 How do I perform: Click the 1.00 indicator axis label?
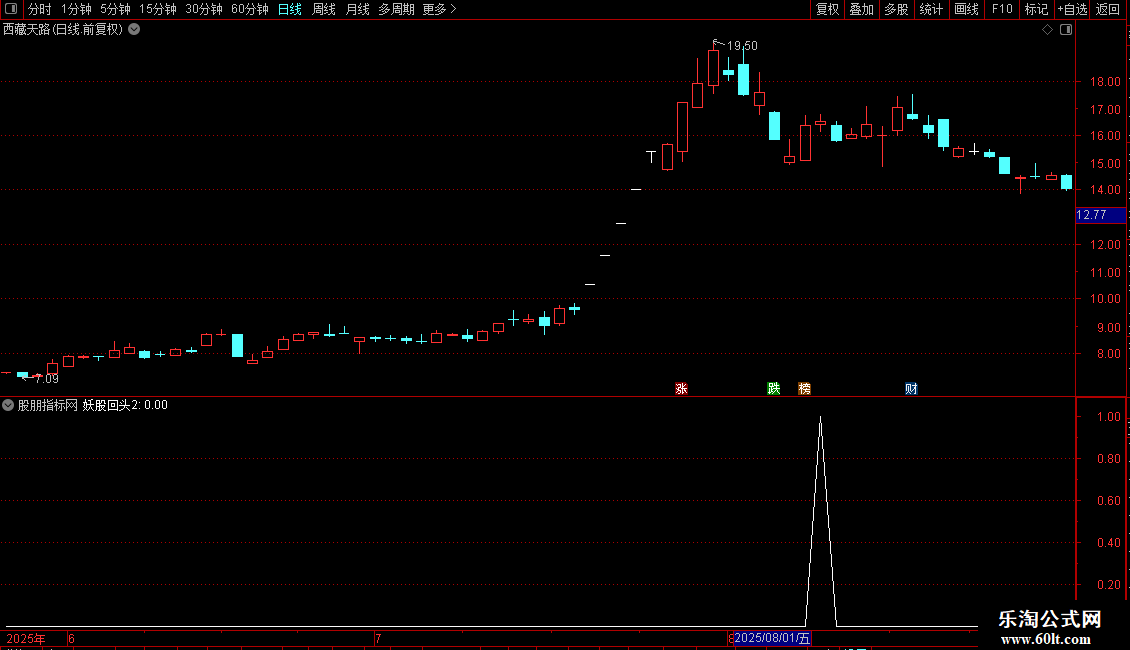1108,417
